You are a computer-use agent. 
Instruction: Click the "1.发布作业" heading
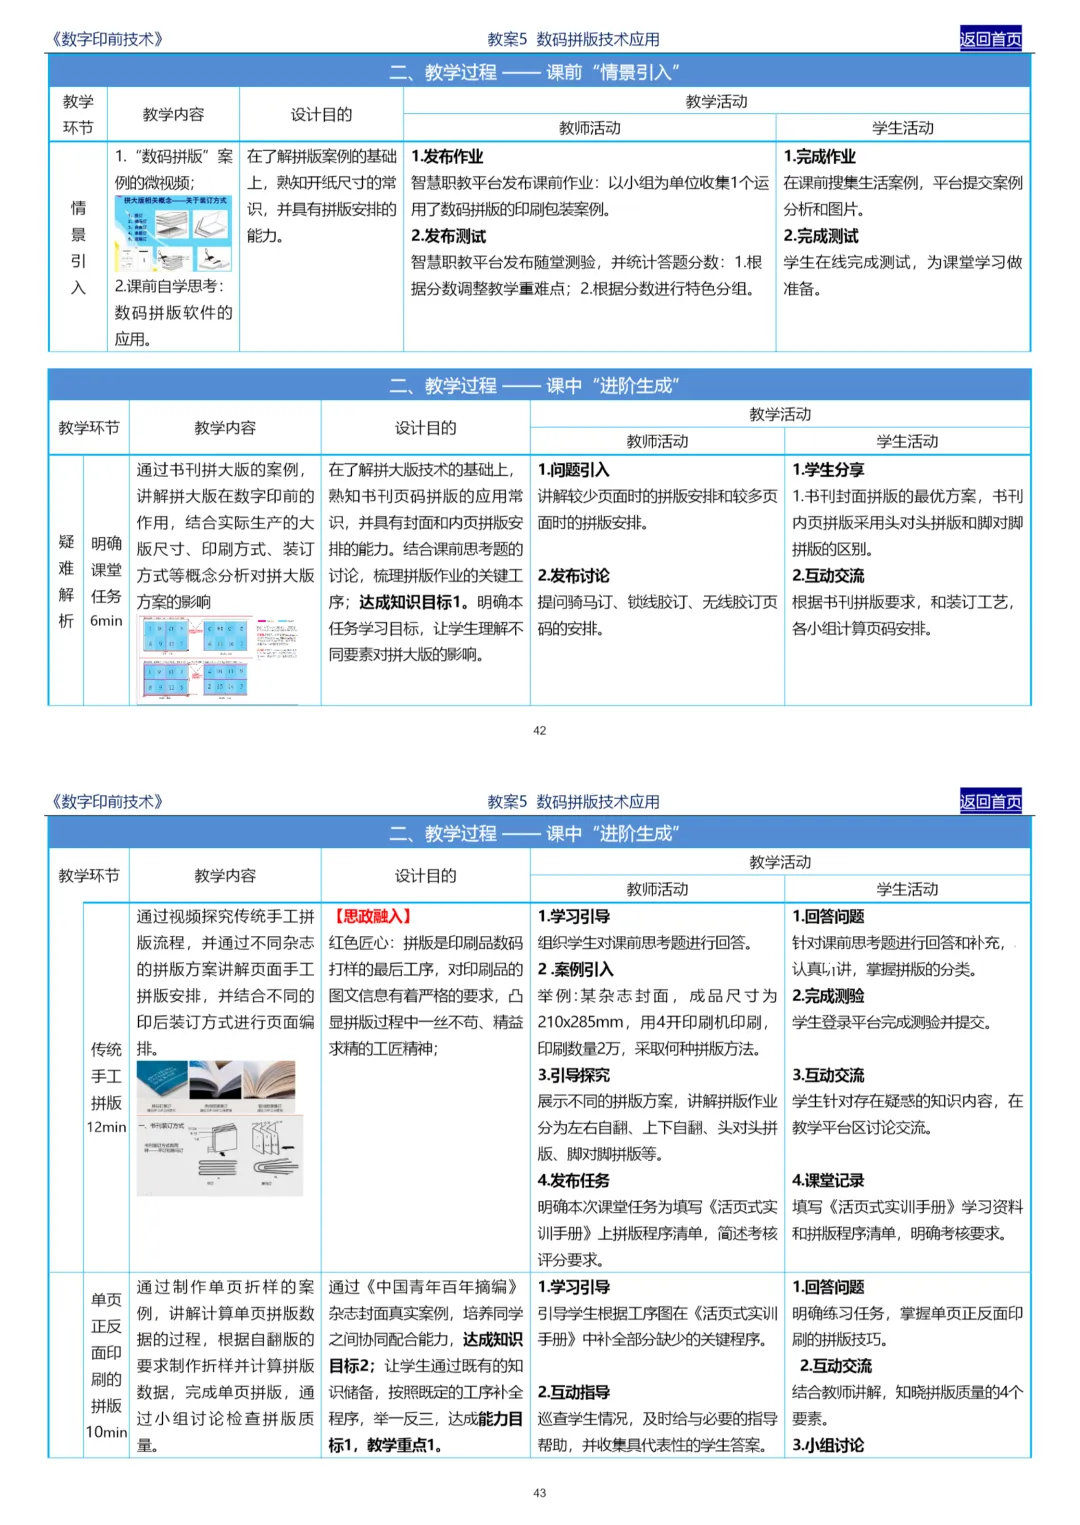[447, 156]
